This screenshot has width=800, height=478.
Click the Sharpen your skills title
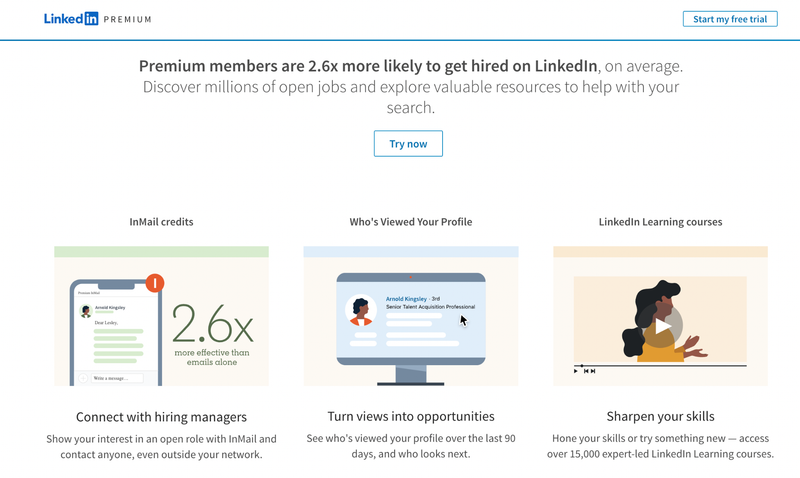coord(660,416)
